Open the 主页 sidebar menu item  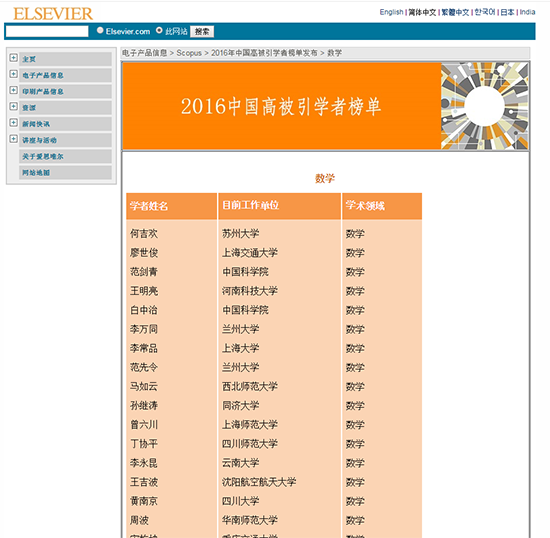(66, 59)
